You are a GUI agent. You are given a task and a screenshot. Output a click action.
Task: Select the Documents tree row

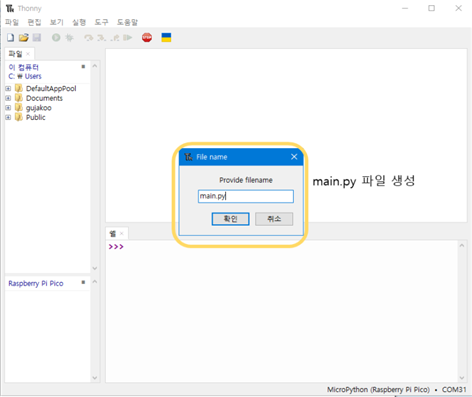48,98
